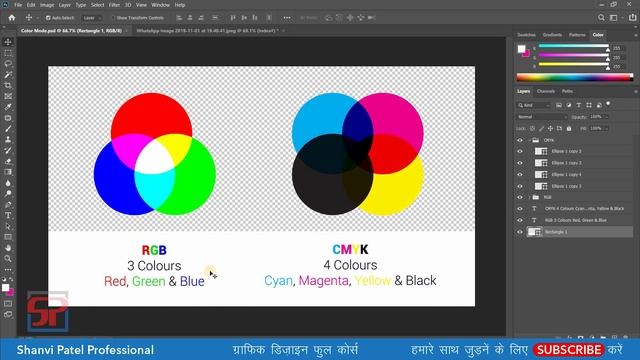
Task: Select the Hand tool
Action: pyautogui.click(x=8, y=248)
